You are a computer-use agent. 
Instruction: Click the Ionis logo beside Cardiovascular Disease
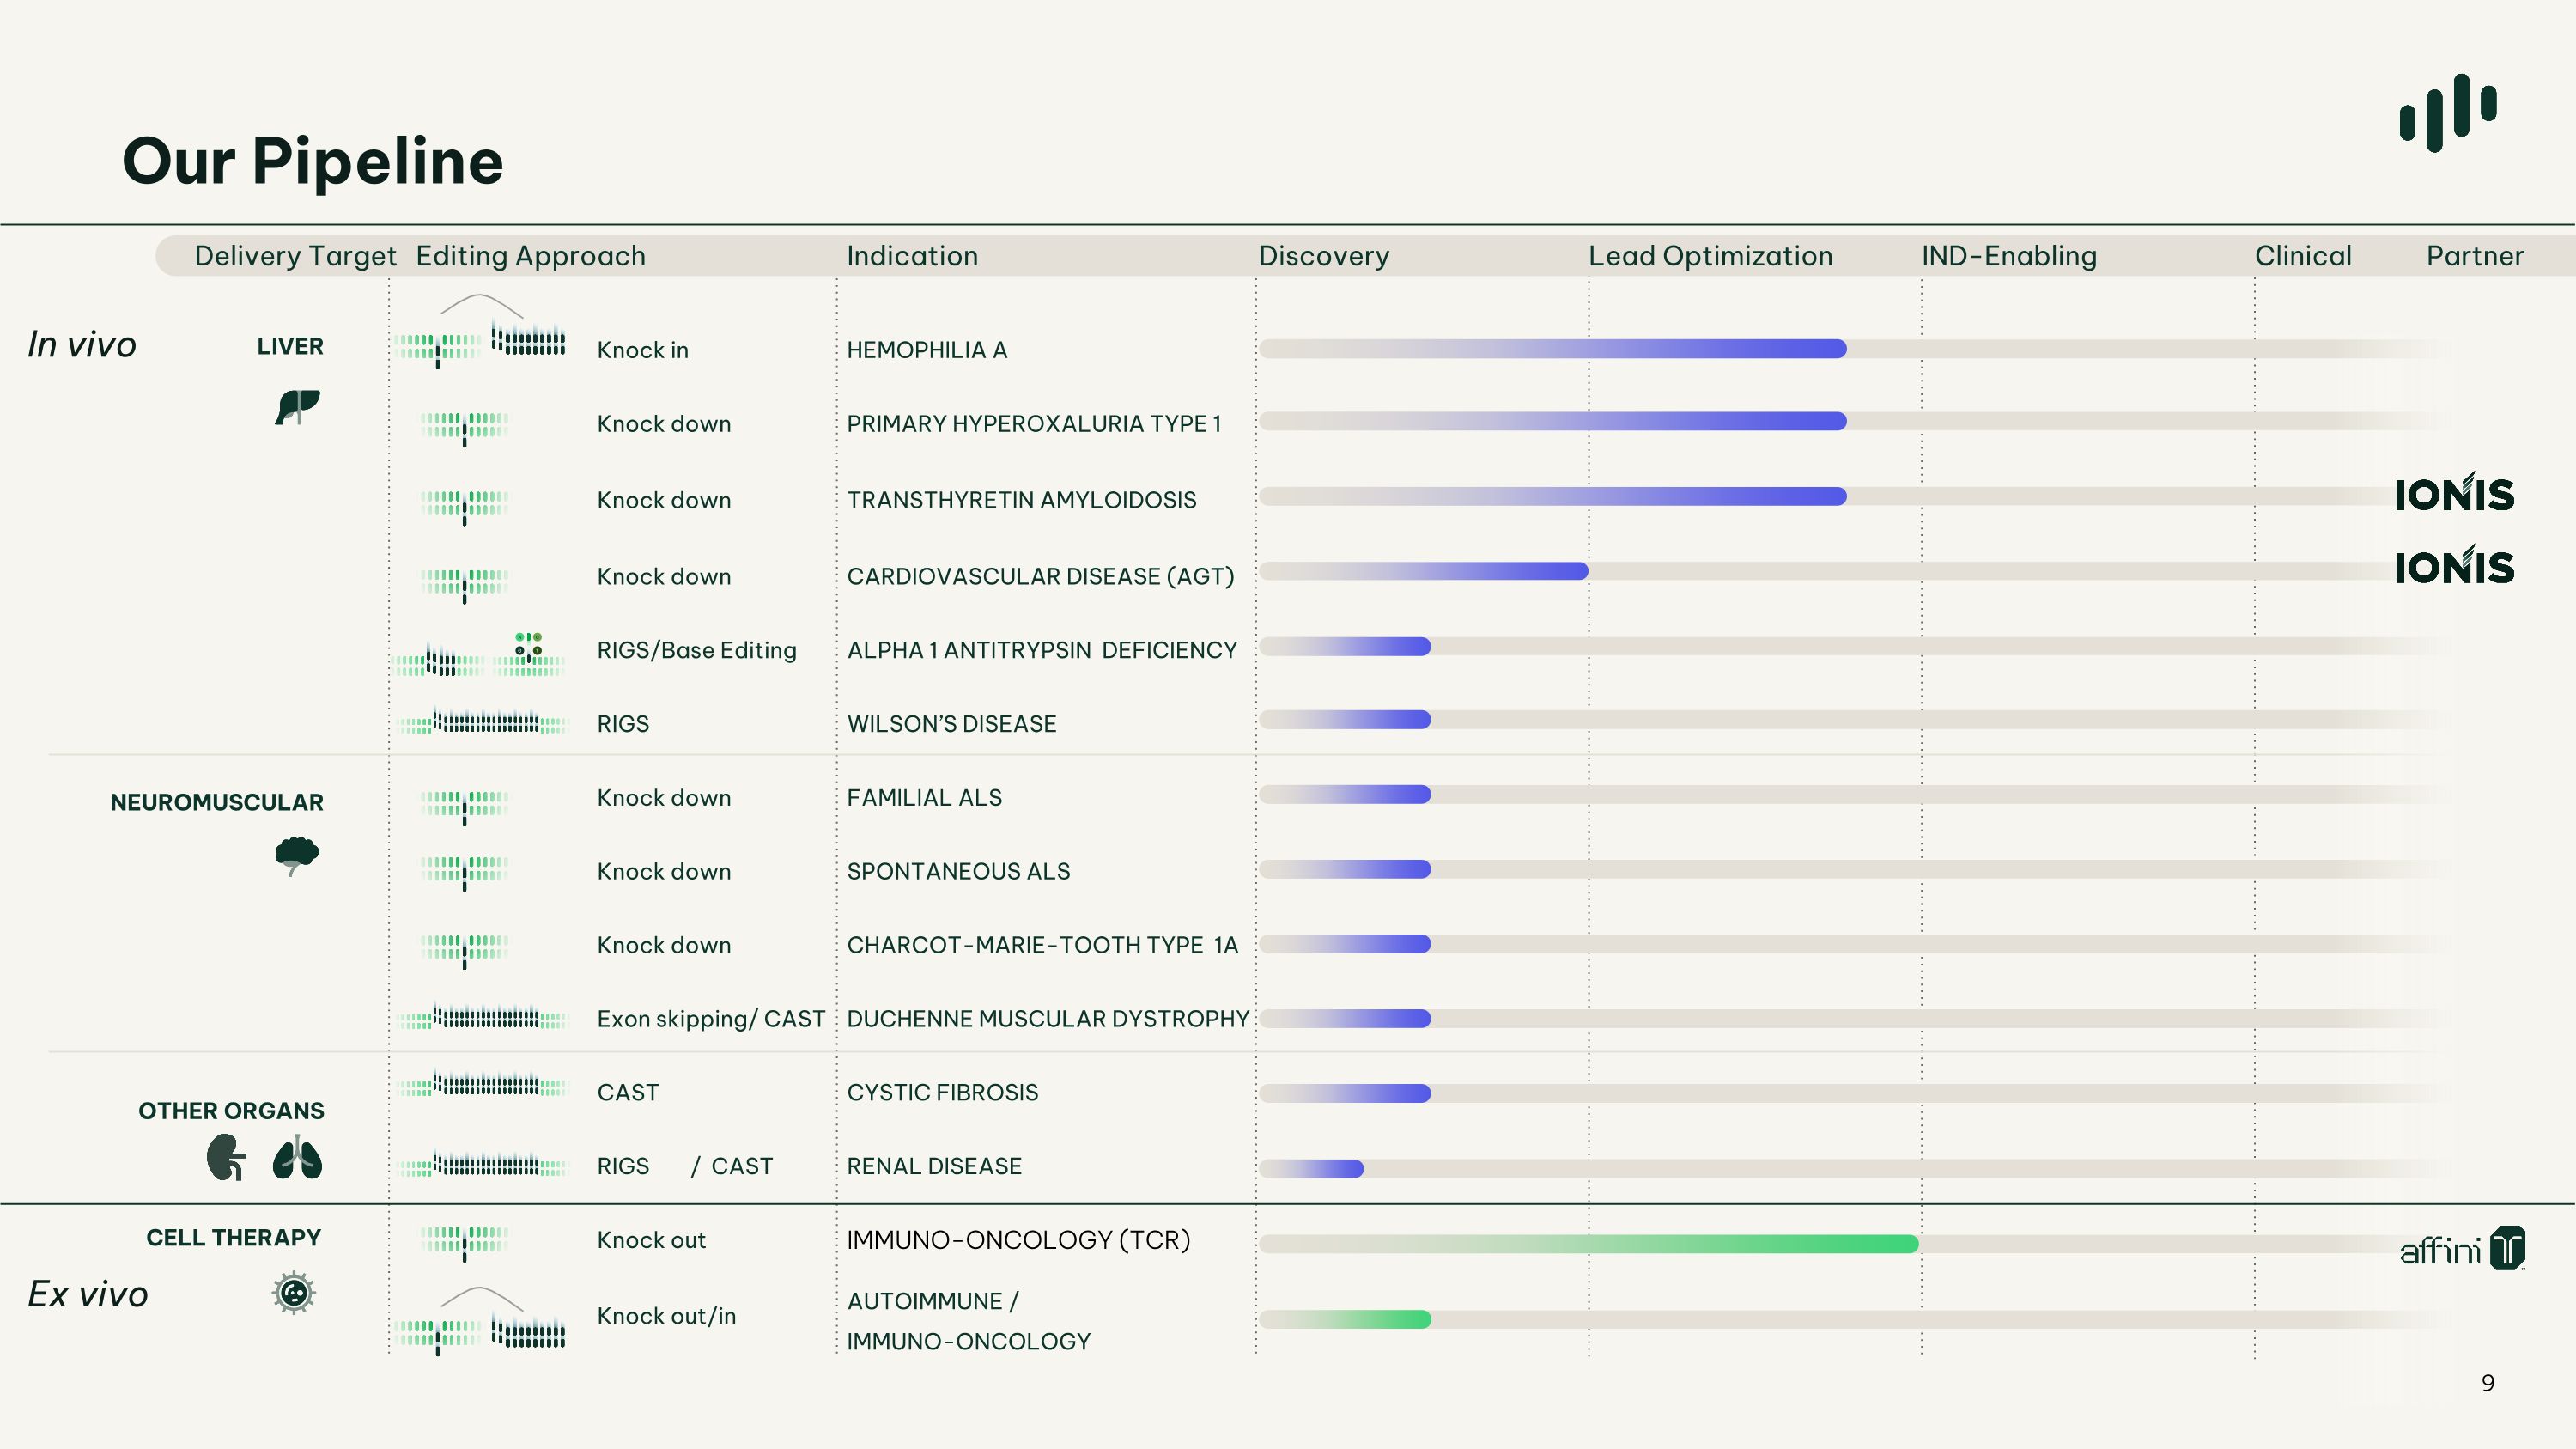(2454, 565)
